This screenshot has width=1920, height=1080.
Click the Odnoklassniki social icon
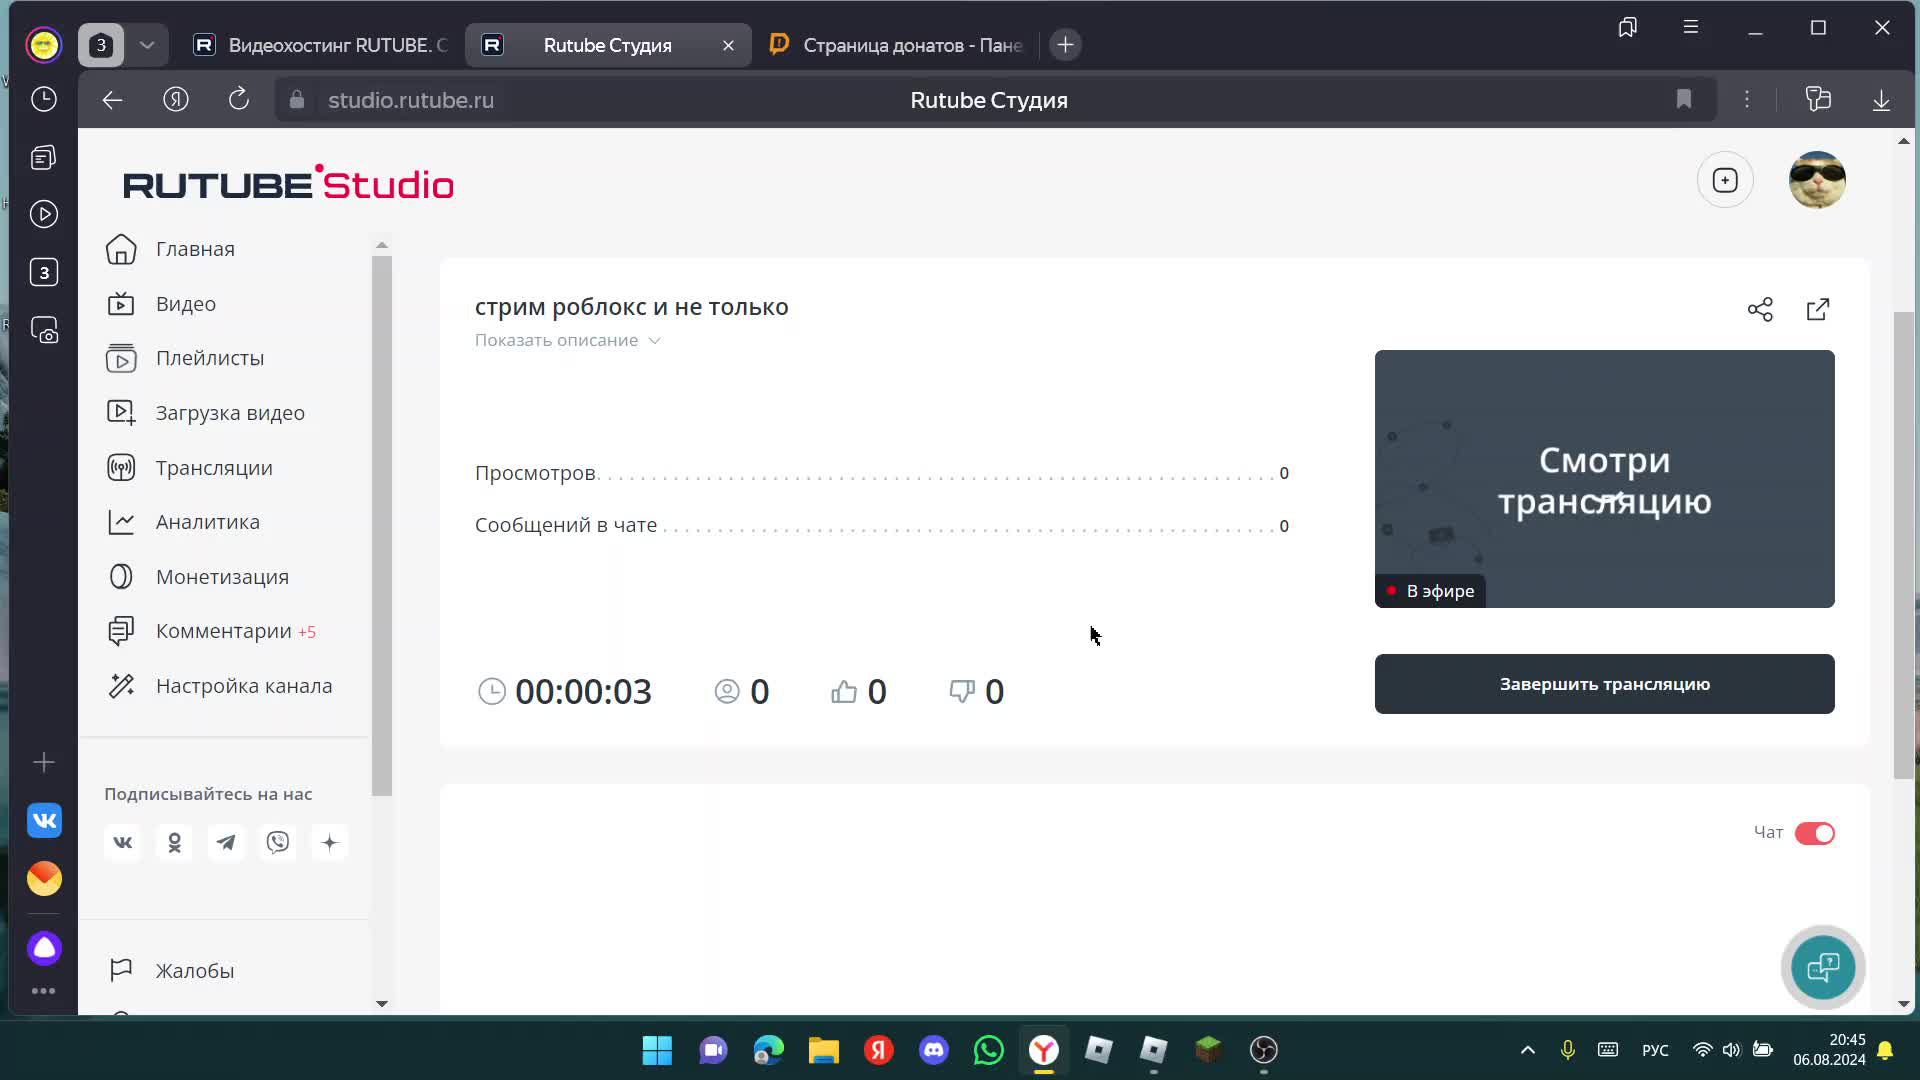click(x=175, y=843)
